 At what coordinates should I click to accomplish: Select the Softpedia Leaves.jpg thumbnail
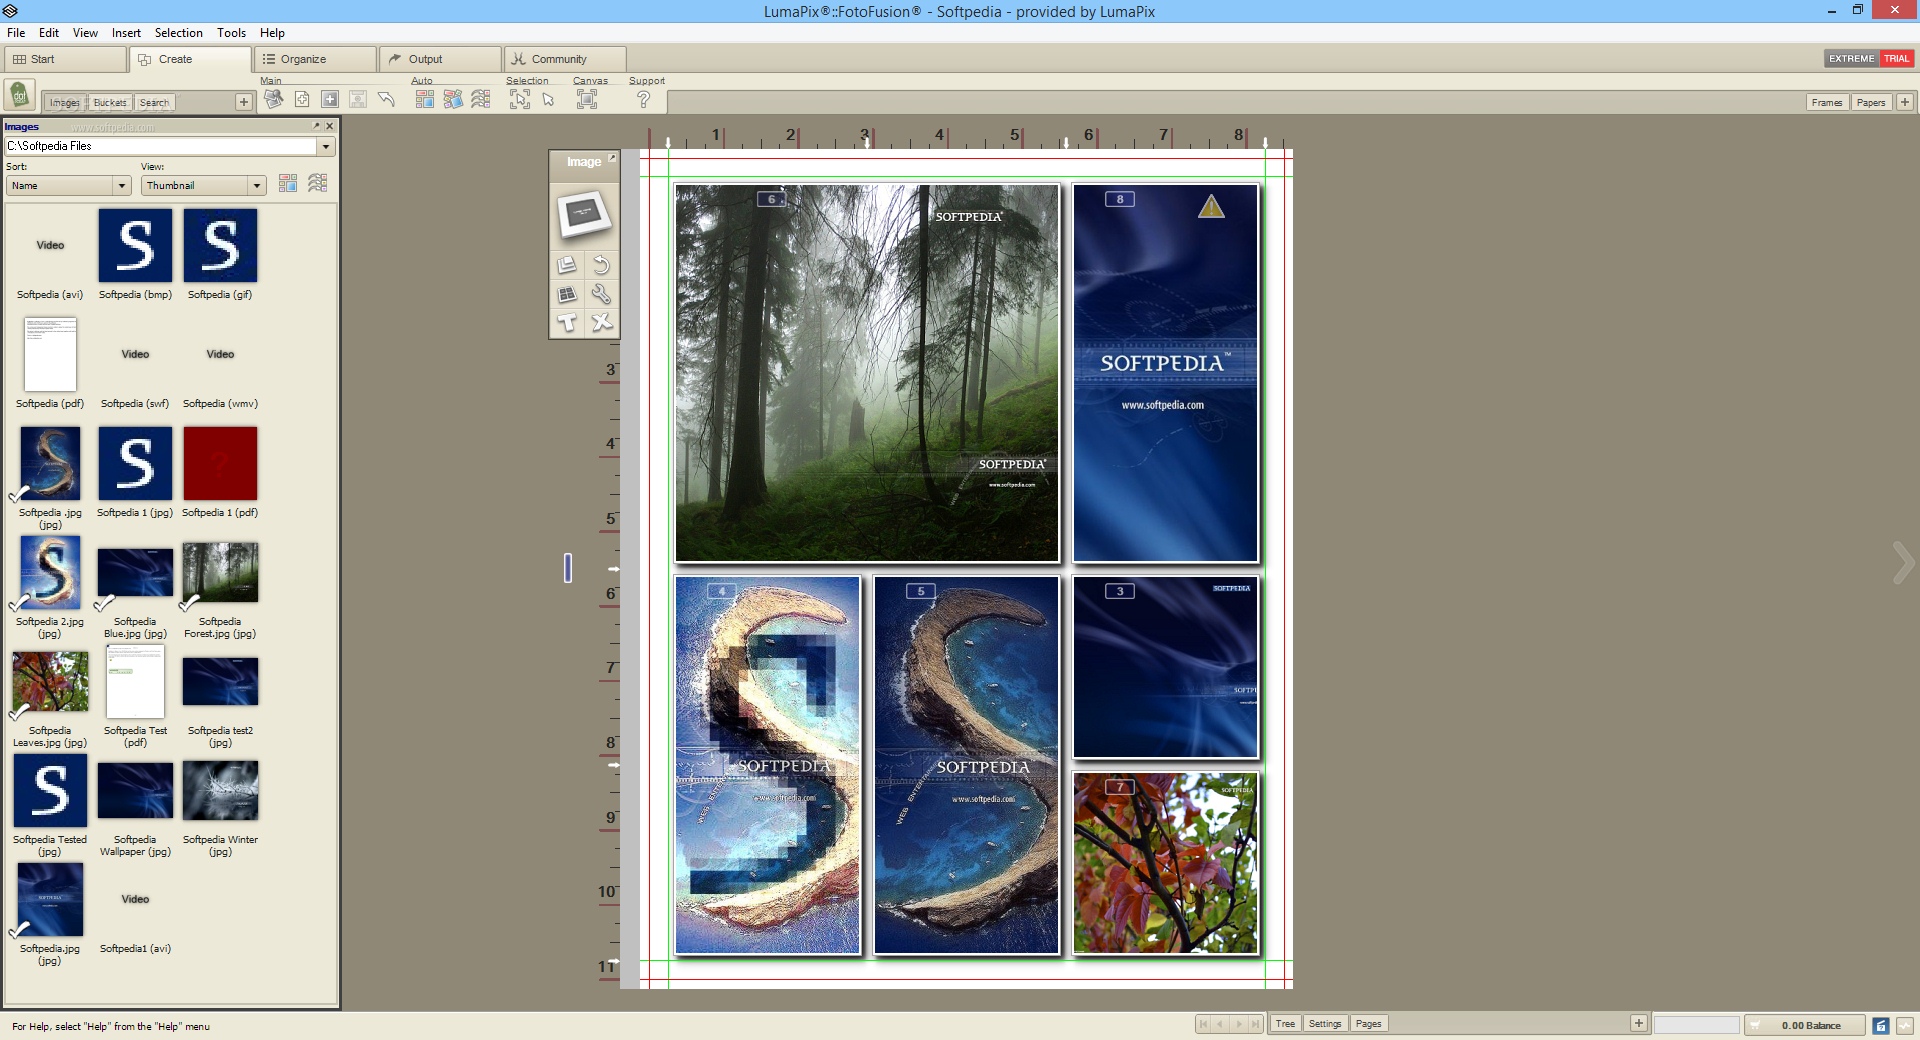click(50, 682)
